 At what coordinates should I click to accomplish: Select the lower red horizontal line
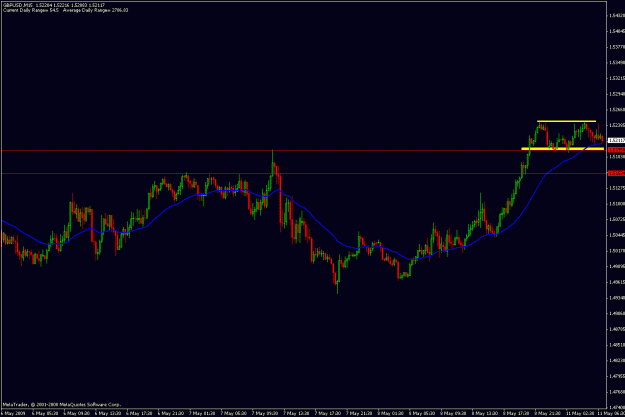click(x=303, y=173)
